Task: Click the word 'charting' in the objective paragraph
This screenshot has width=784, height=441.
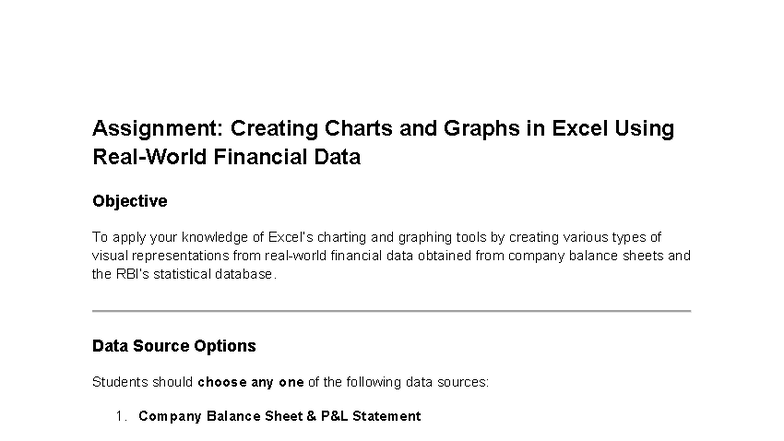Action: pos(342,237)
